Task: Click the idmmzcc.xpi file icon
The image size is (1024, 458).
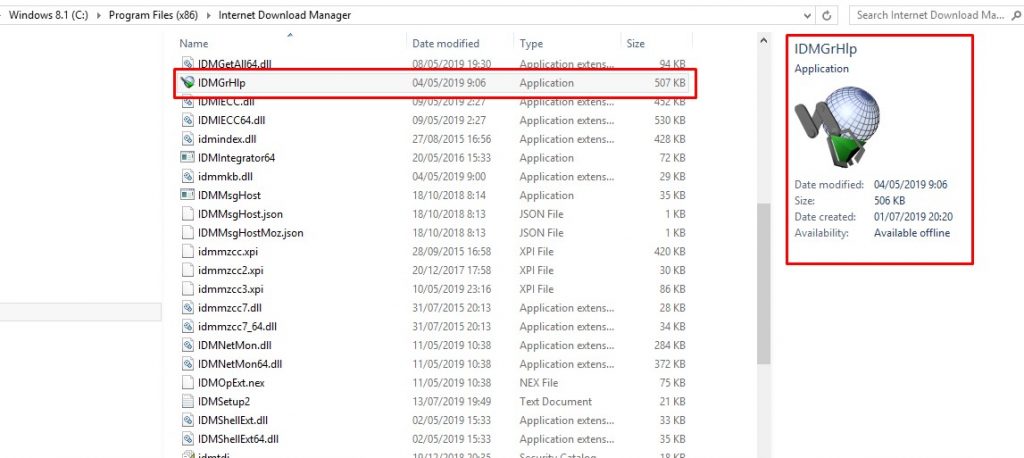Action: coord(188,252)
